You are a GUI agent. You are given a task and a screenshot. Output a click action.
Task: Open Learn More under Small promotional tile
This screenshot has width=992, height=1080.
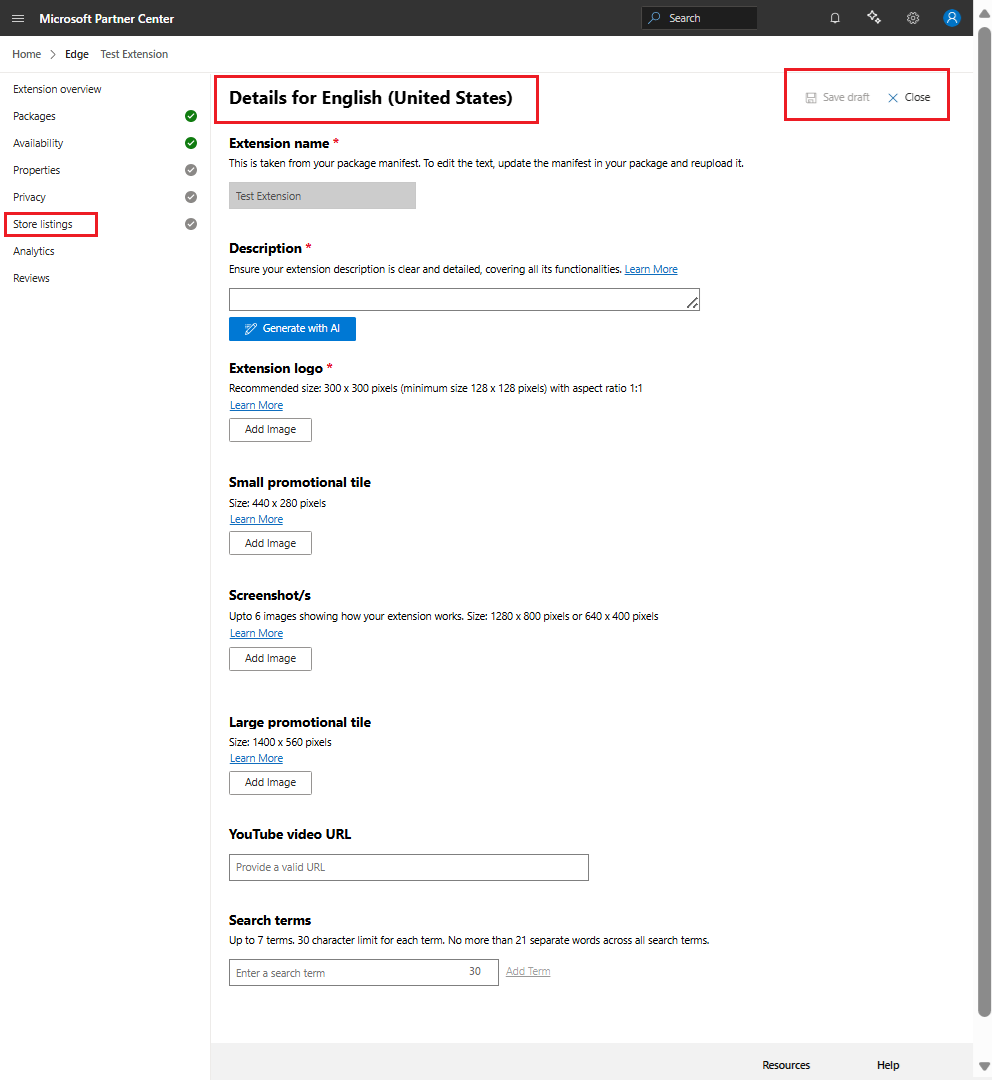click(x=256, y=519)
